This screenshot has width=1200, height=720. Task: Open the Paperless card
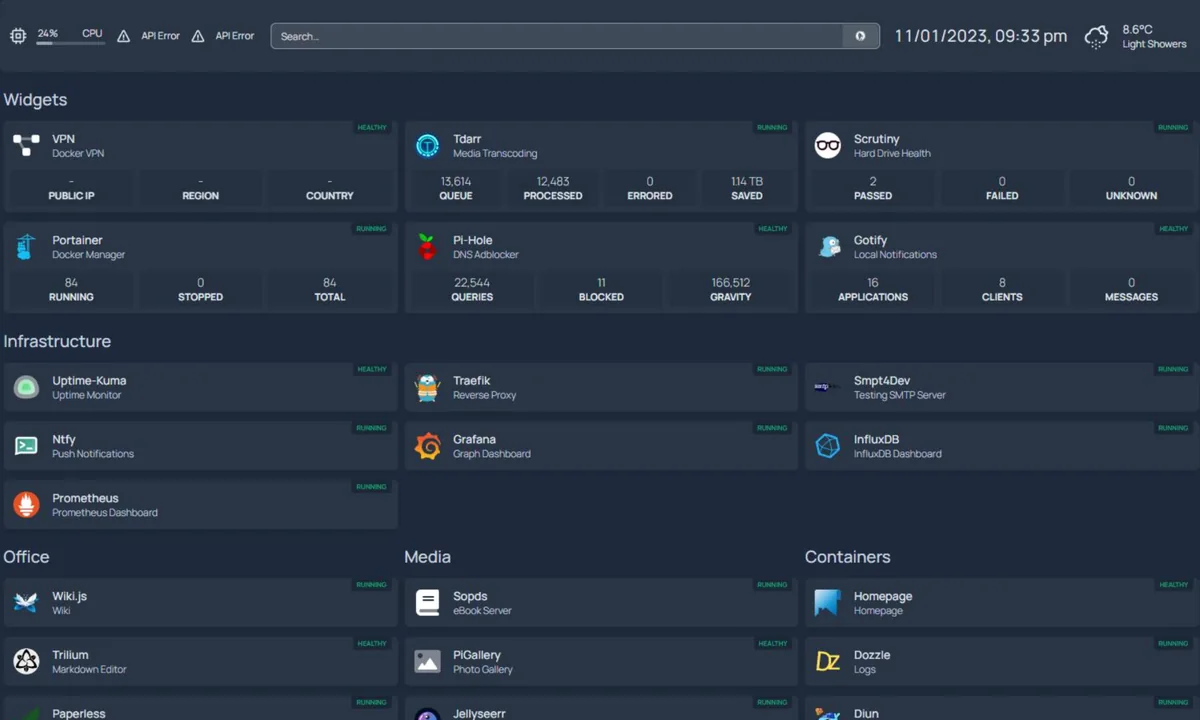coord(200,708)
